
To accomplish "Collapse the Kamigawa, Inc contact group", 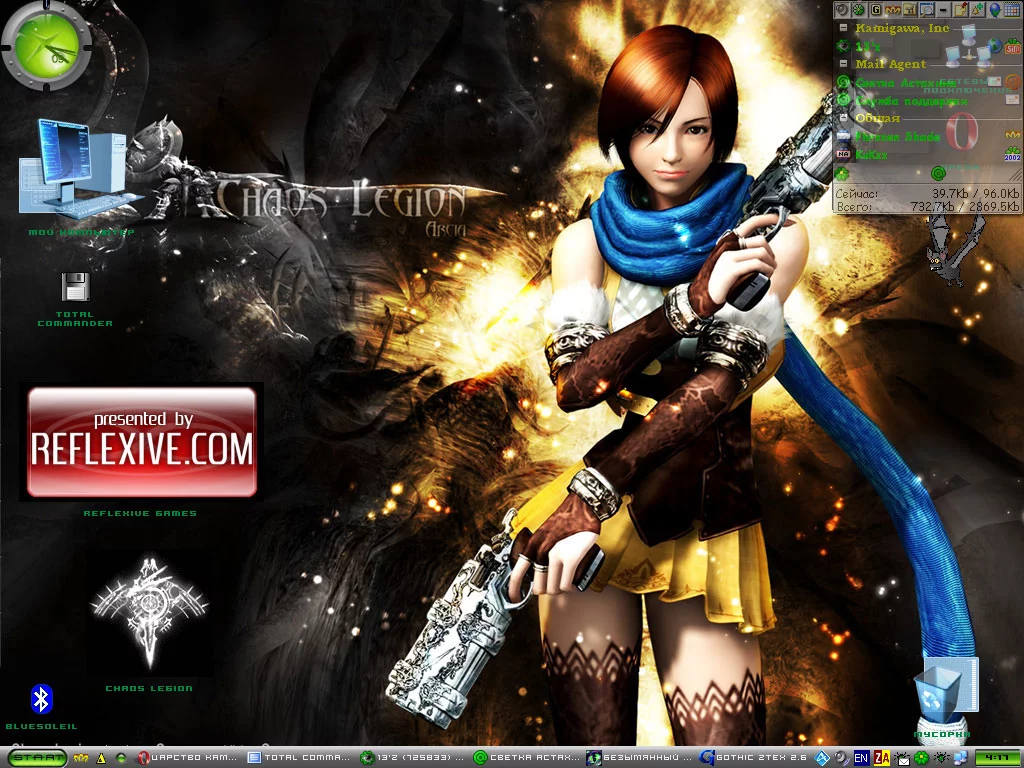I will [x=843, y=28].
